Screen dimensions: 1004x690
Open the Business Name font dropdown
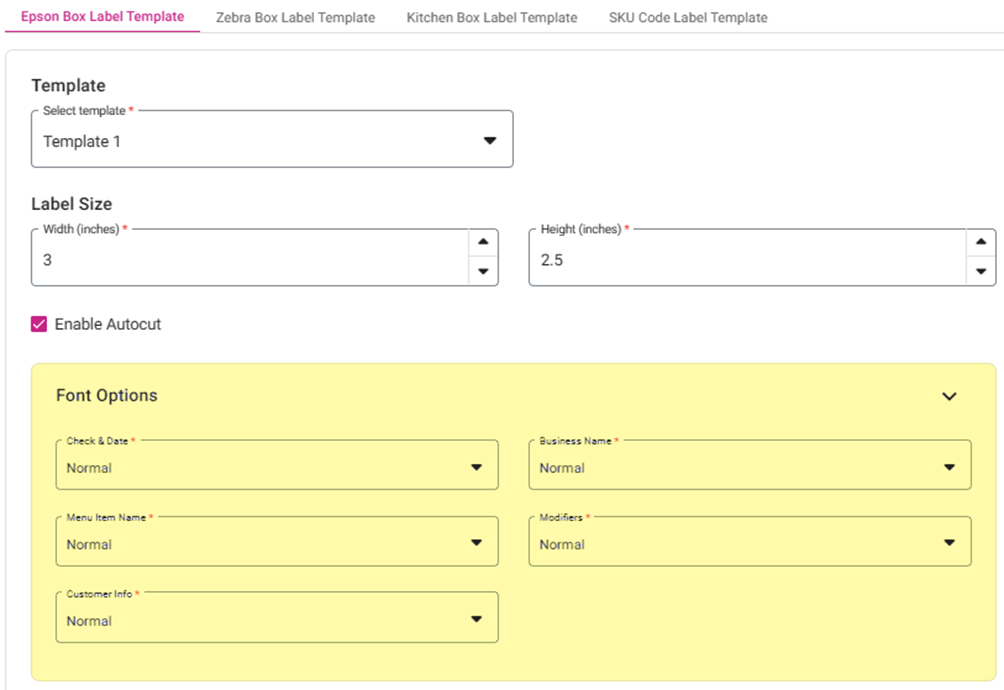tap(749, 468)
